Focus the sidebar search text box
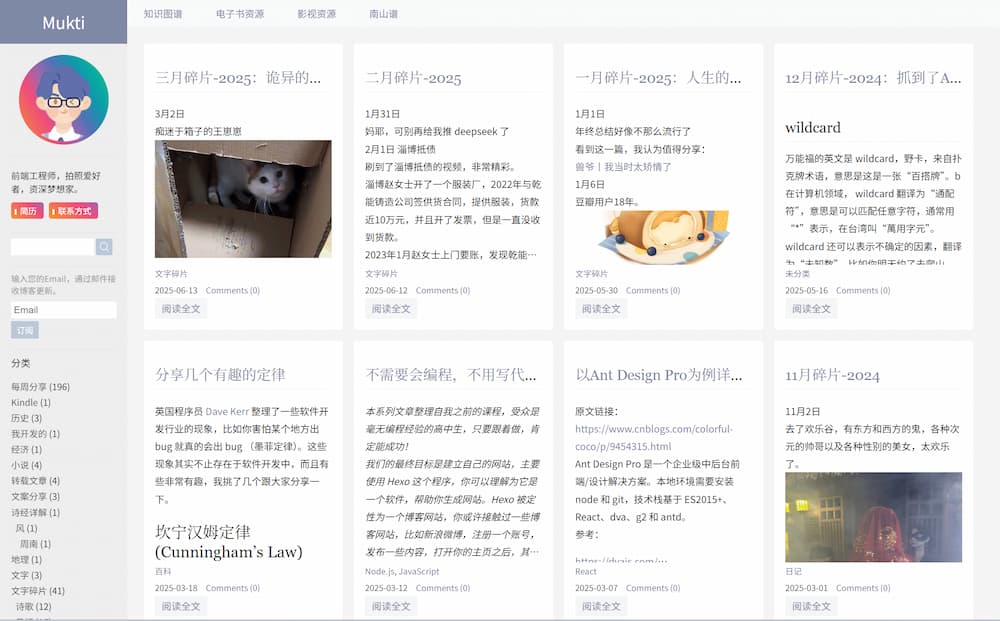Screen dimensions: 1000x621 click(52, 247)
